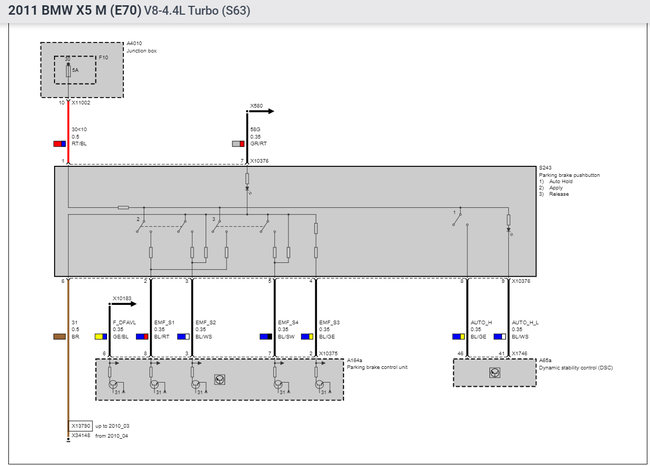
Task: Select the 'from 2010_04' note
Action: click(x=112, y=436)
